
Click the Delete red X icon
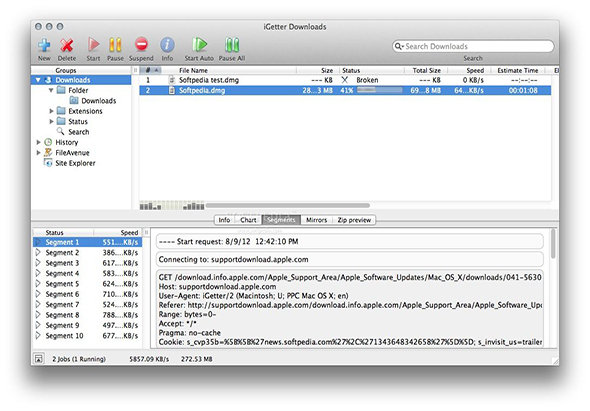67,45
